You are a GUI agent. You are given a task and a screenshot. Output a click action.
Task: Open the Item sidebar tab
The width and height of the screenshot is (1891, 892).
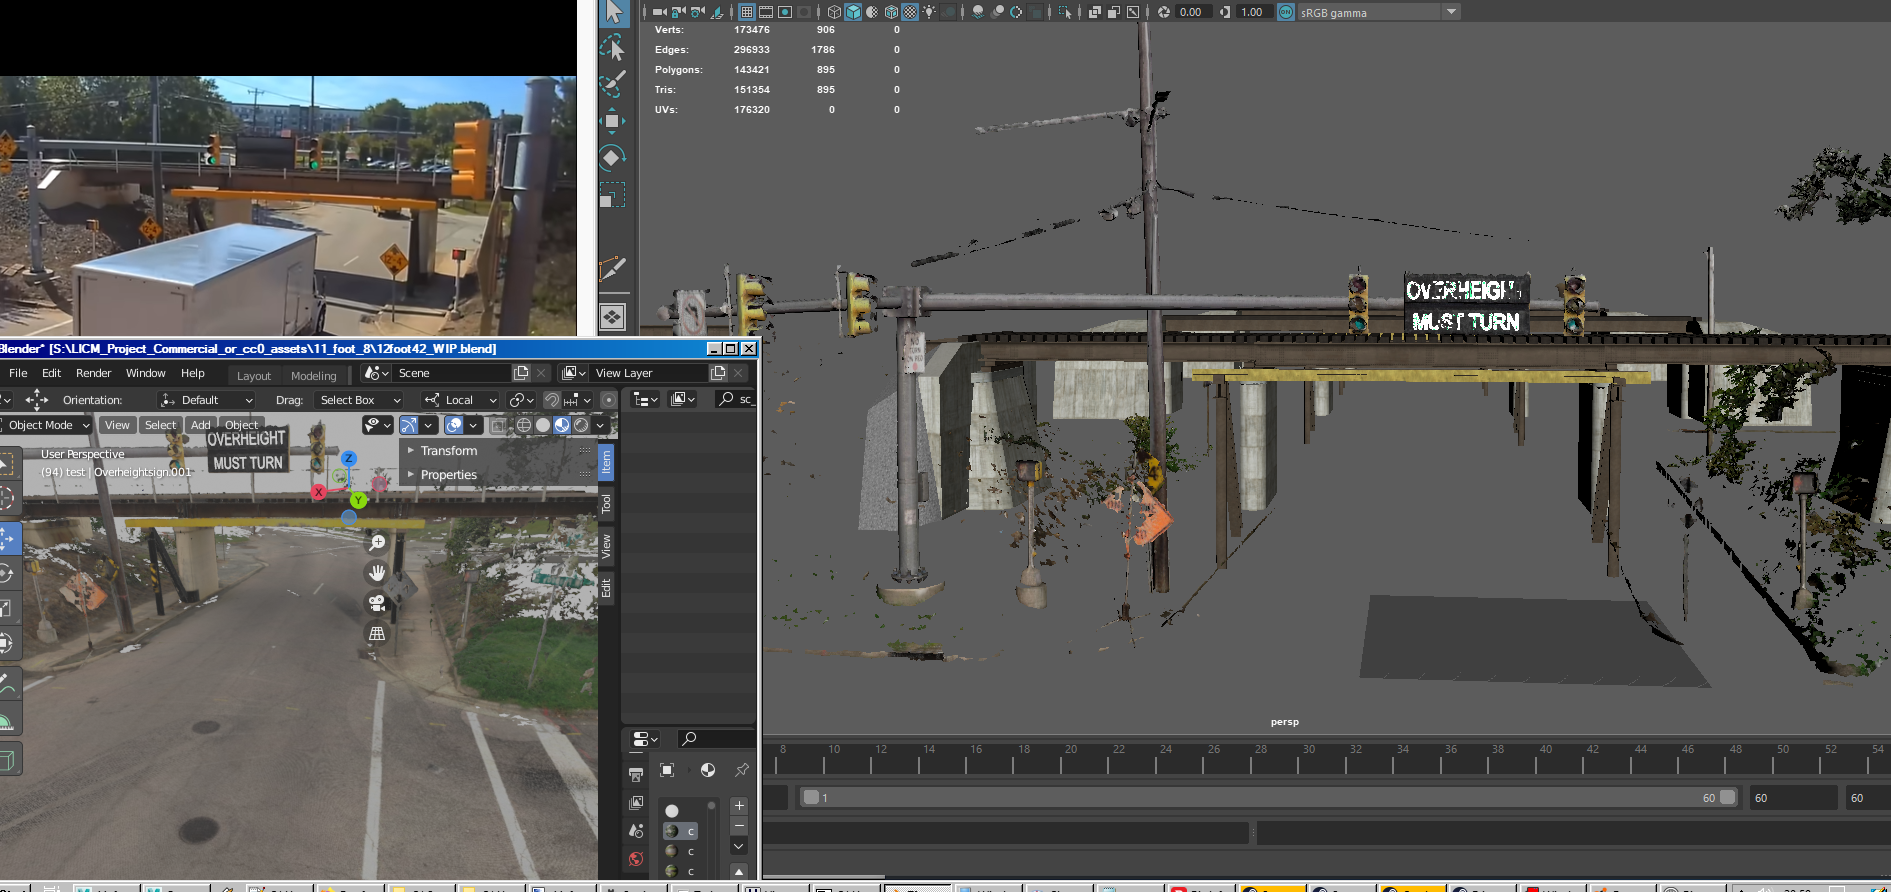pos(606,462)
